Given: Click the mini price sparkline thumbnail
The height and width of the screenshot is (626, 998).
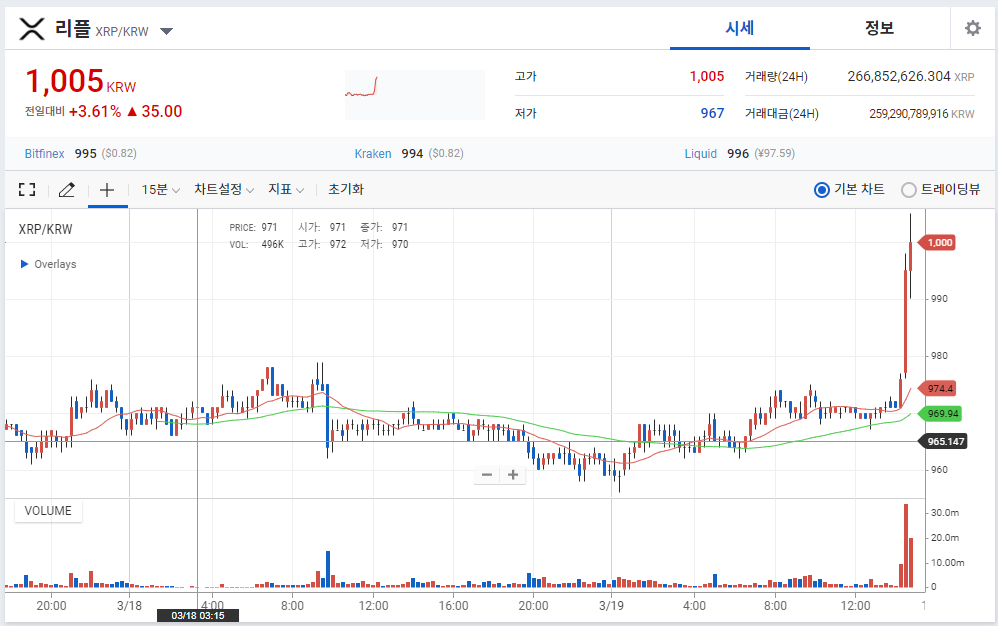Looking at the screenshot, I should coord(415,95).
